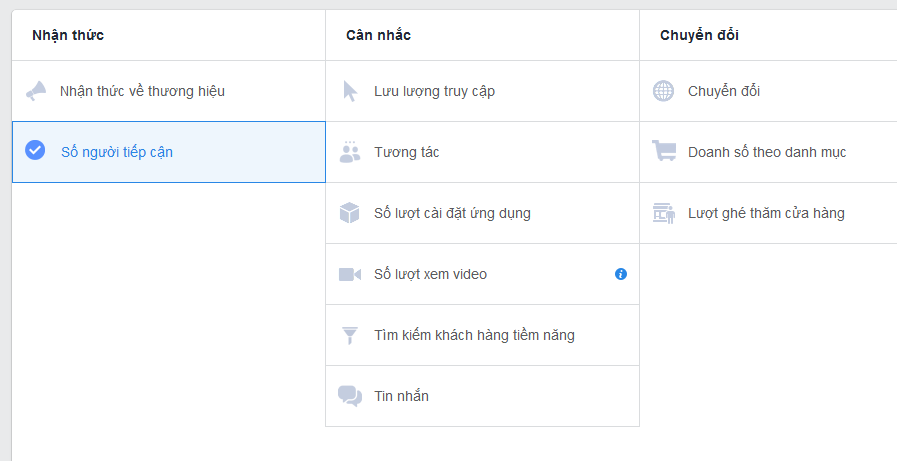Select the Số người tiếp cận objective
This screenshot has height=461, width=897.
point(169,152)
